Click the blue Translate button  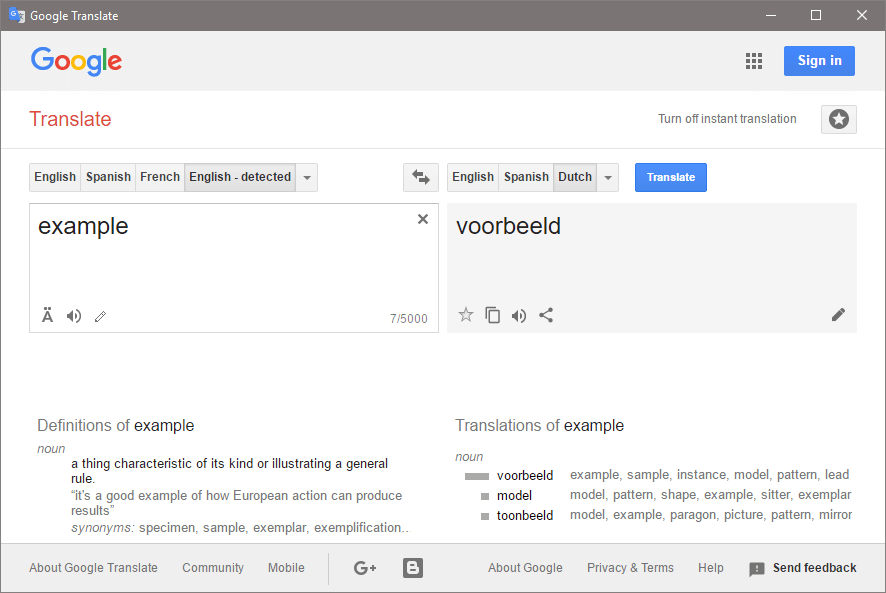pyautogui.click(x=671, y=178)
